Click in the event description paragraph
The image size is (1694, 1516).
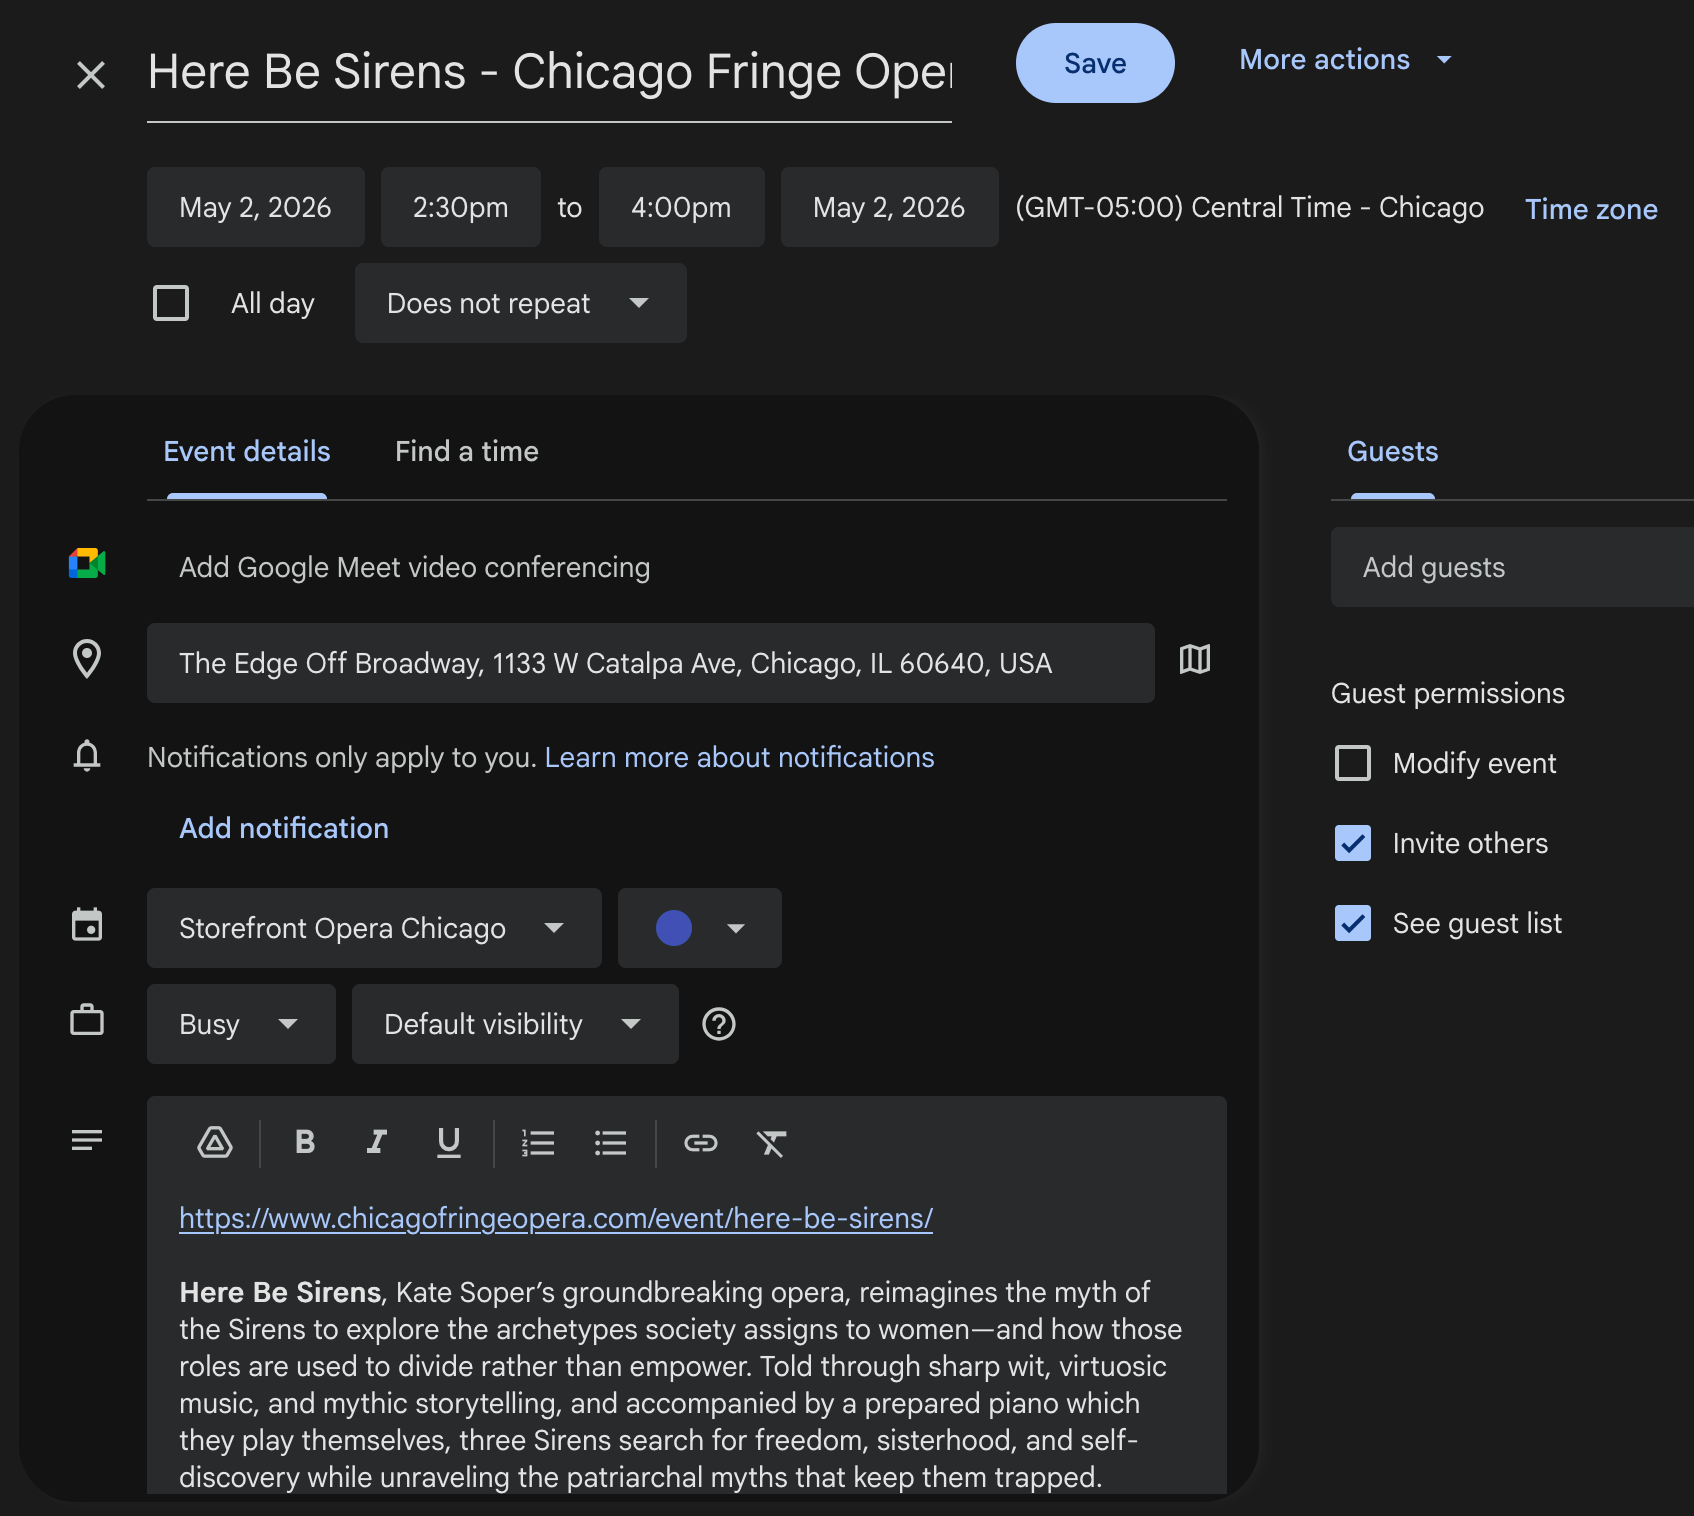[680, 1384]
